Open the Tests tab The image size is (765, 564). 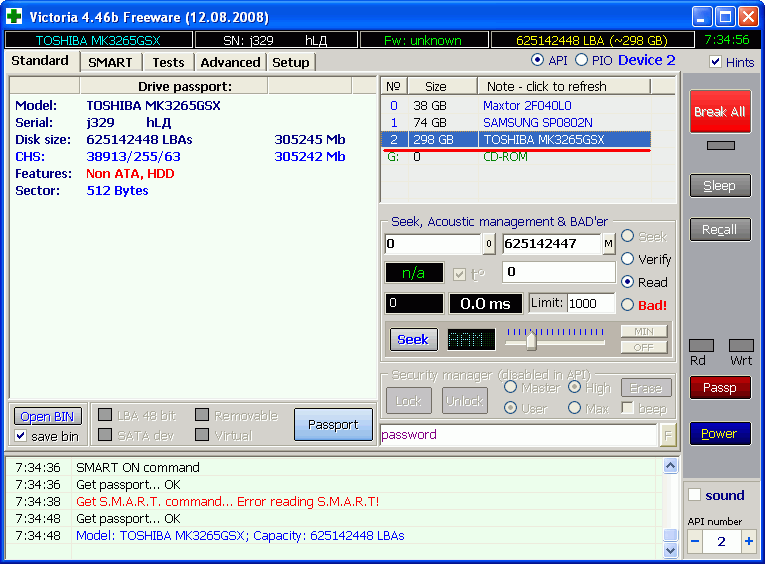click(168, 62)
